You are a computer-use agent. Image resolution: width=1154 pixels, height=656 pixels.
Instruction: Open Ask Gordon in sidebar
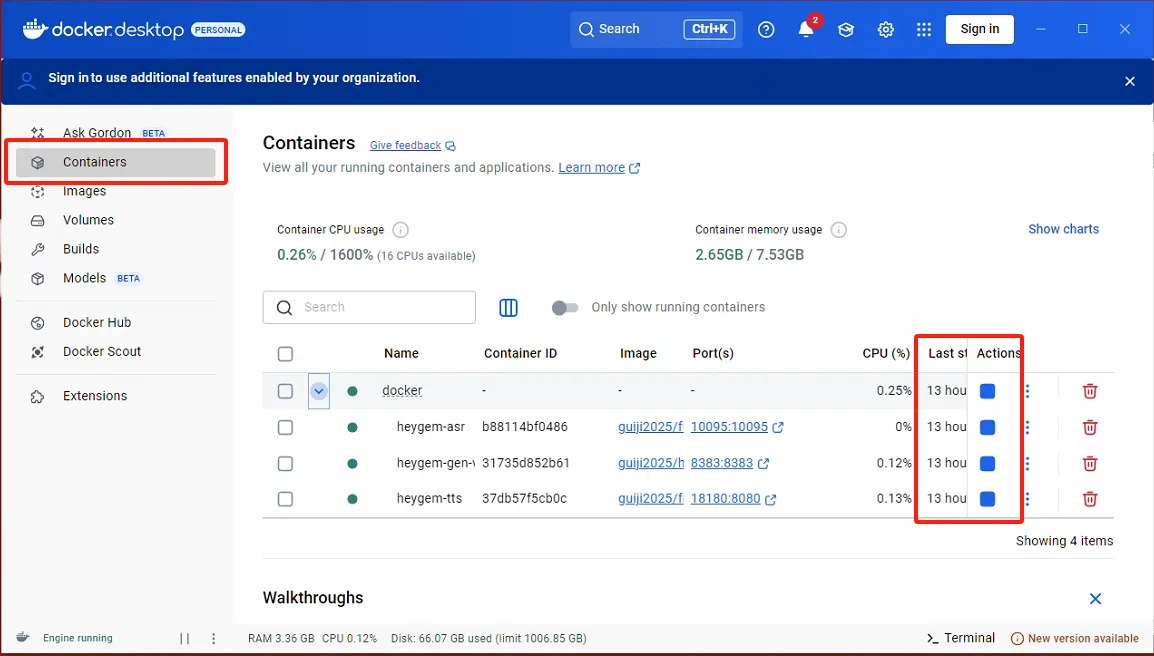[116, 133]
